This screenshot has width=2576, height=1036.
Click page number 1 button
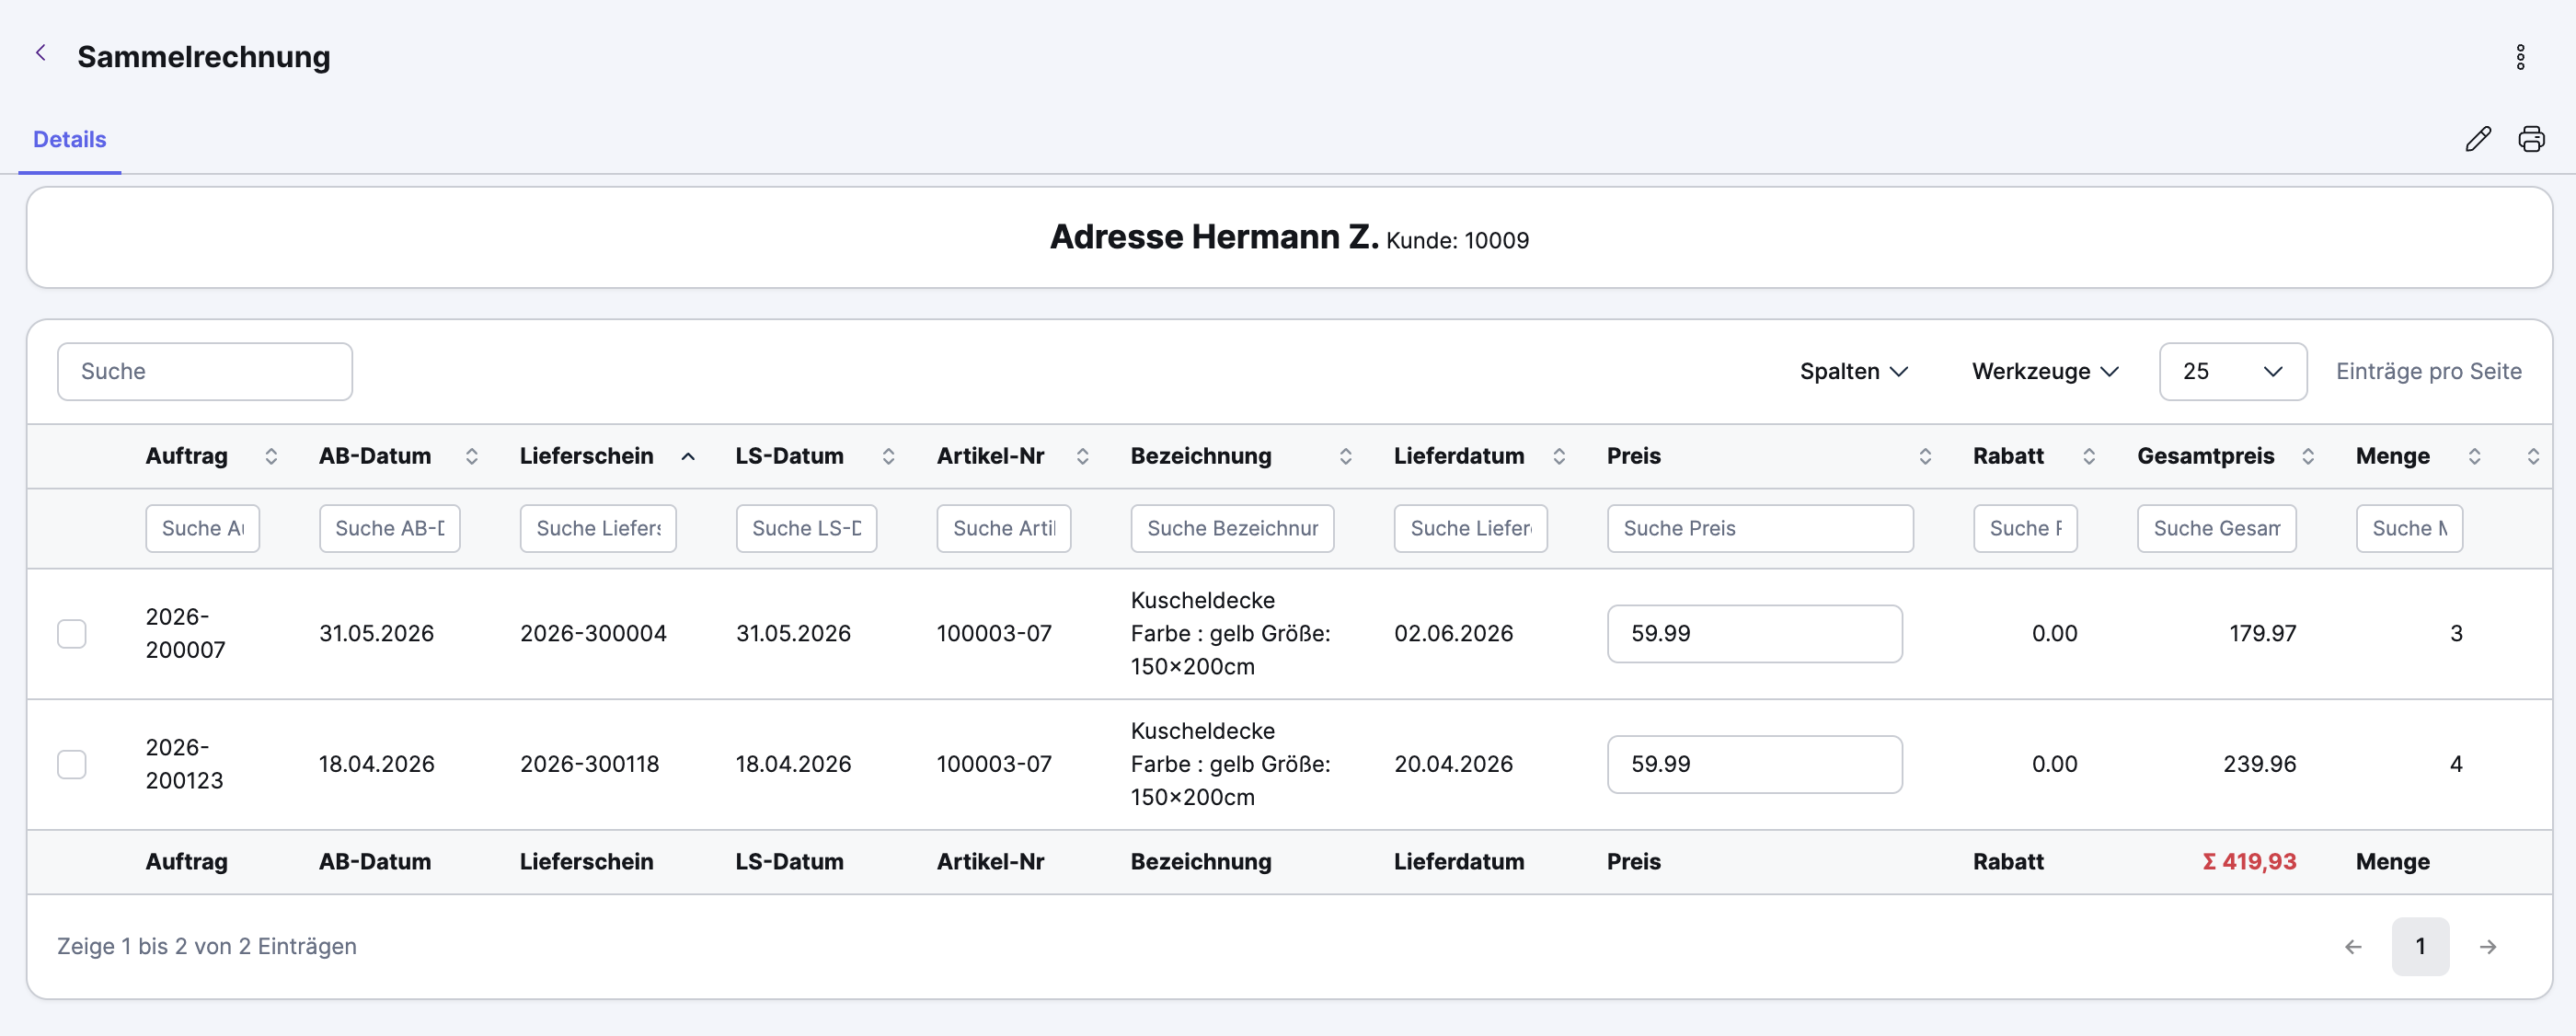point(2420,946)
